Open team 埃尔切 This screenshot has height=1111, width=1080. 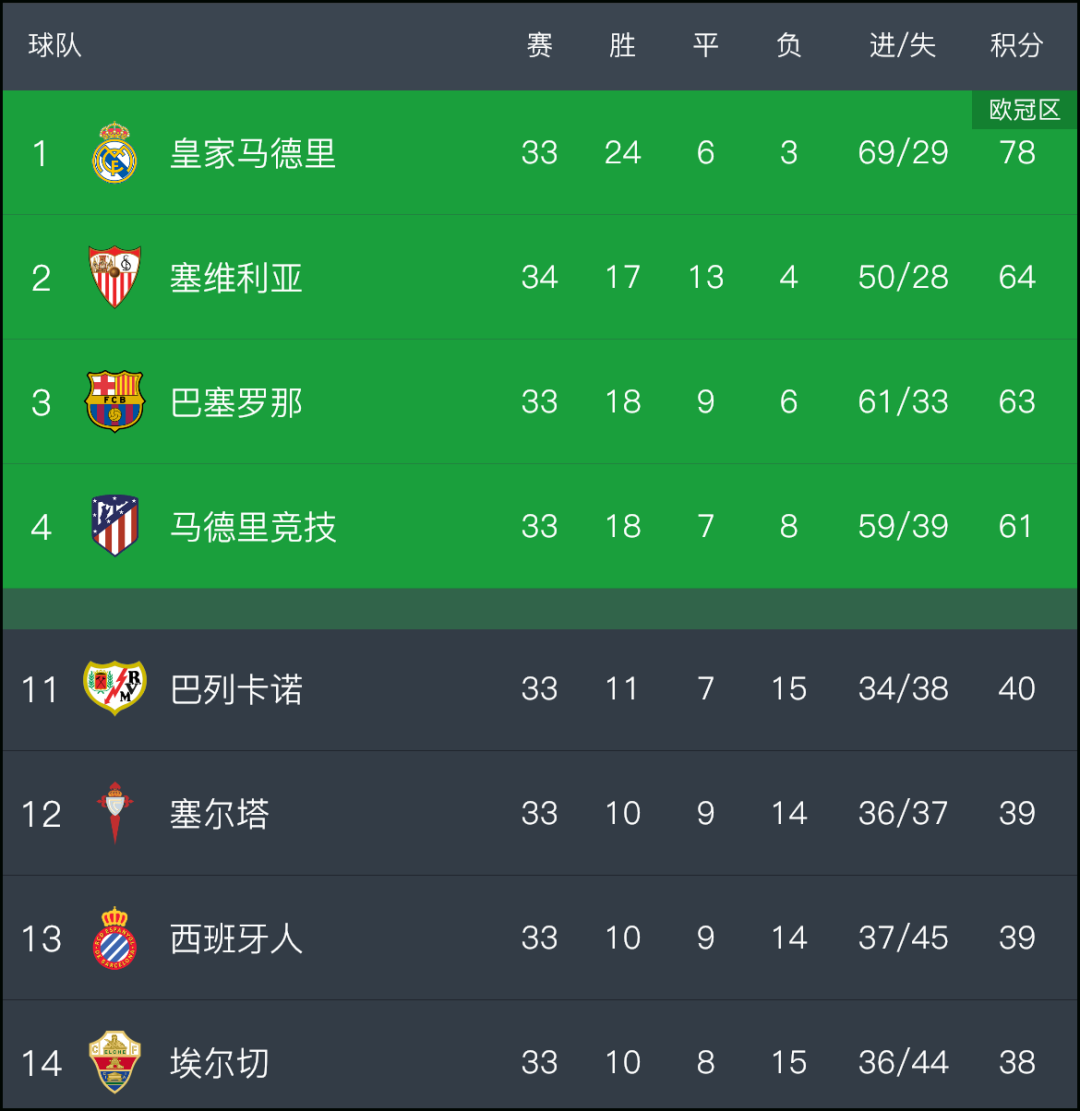(x=219, y=1063)
